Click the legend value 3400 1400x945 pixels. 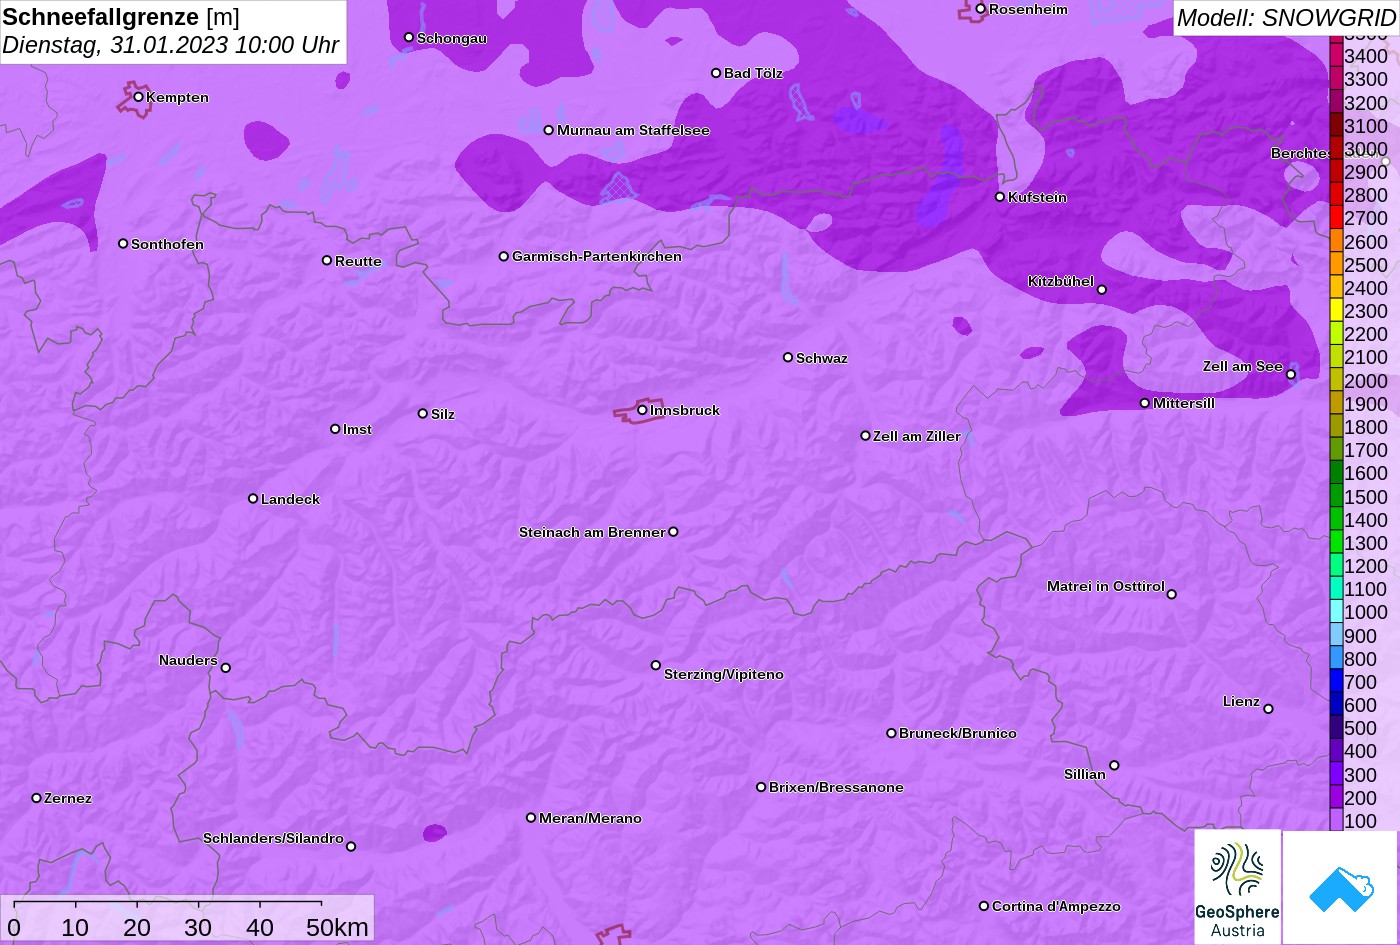(1366, 56)
